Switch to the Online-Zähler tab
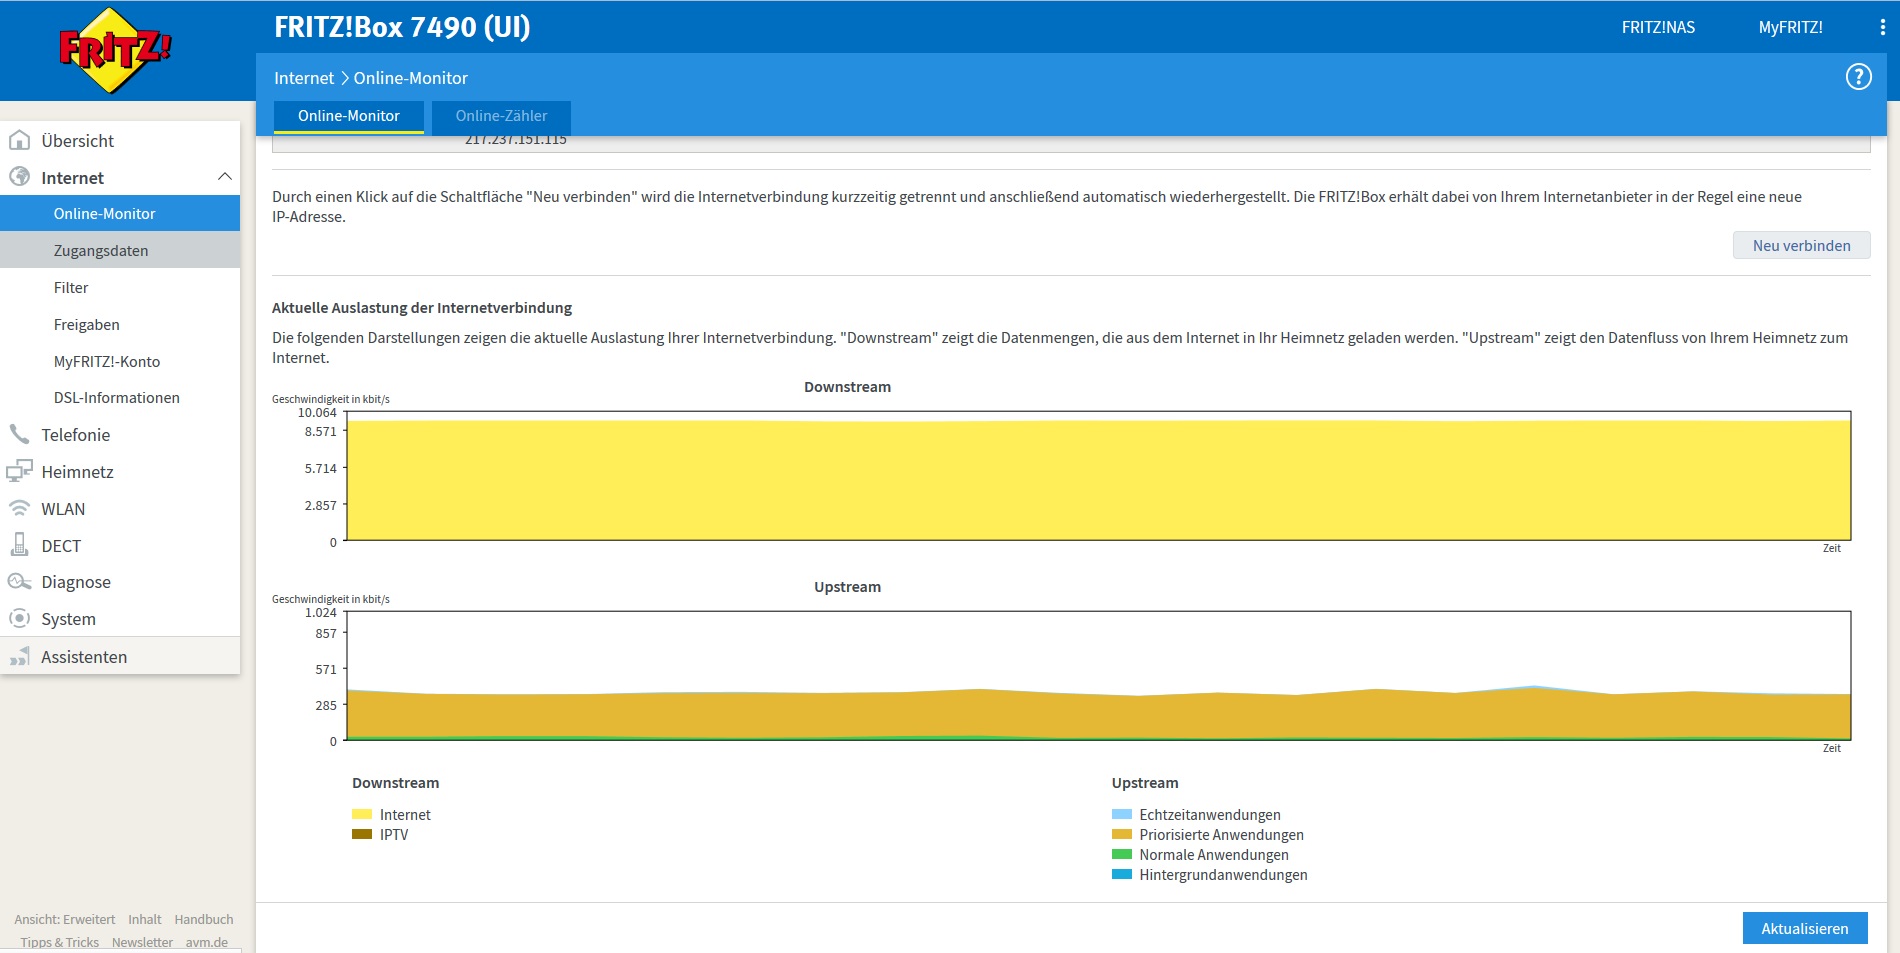Screen dimensions: 1900x953 pos(501,116)
